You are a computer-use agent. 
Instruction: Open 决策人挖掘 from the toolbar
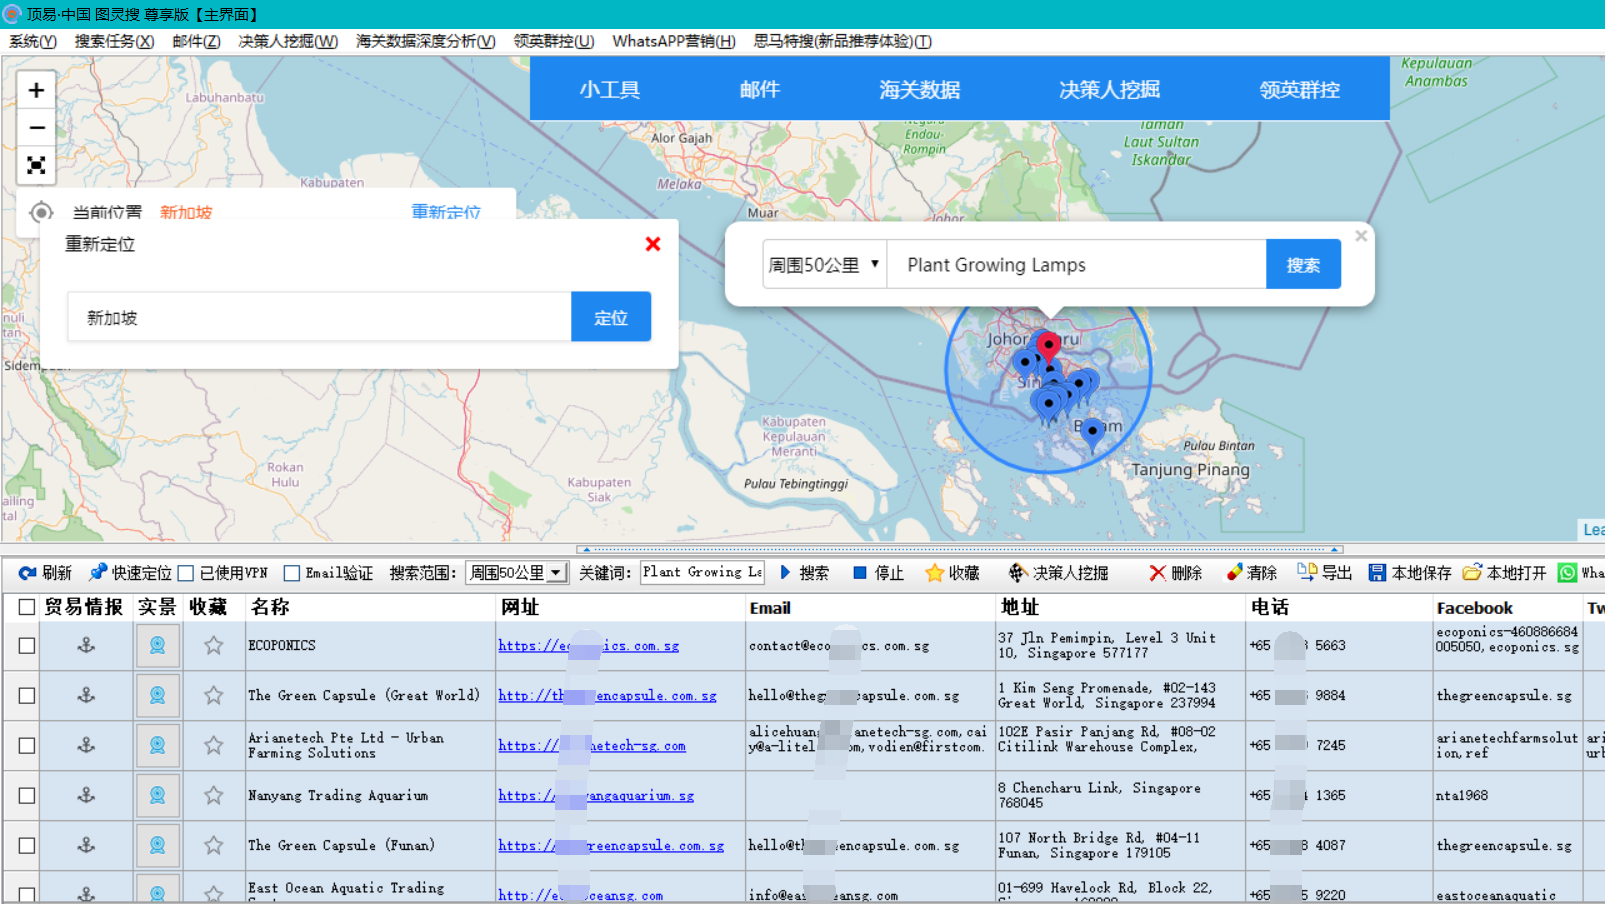pos(1058,573)
